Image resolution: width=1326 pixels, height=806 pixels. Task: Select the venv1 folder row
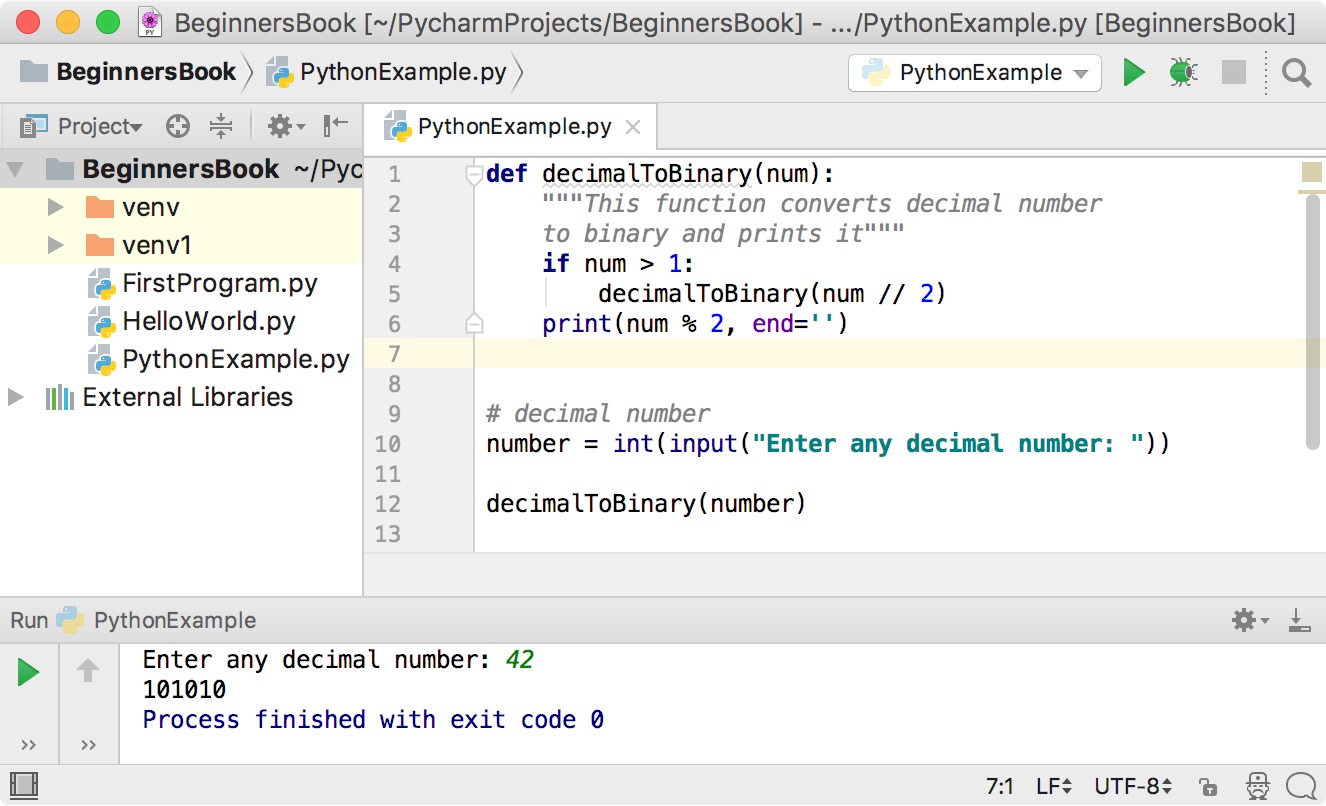pos(181,246)
